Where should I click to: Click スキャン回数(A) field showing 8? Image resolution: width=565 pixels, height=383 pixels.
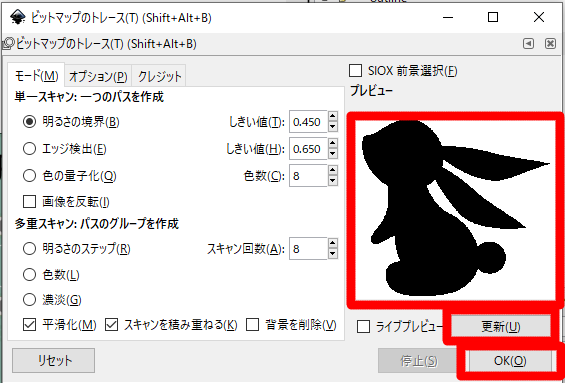308,249
